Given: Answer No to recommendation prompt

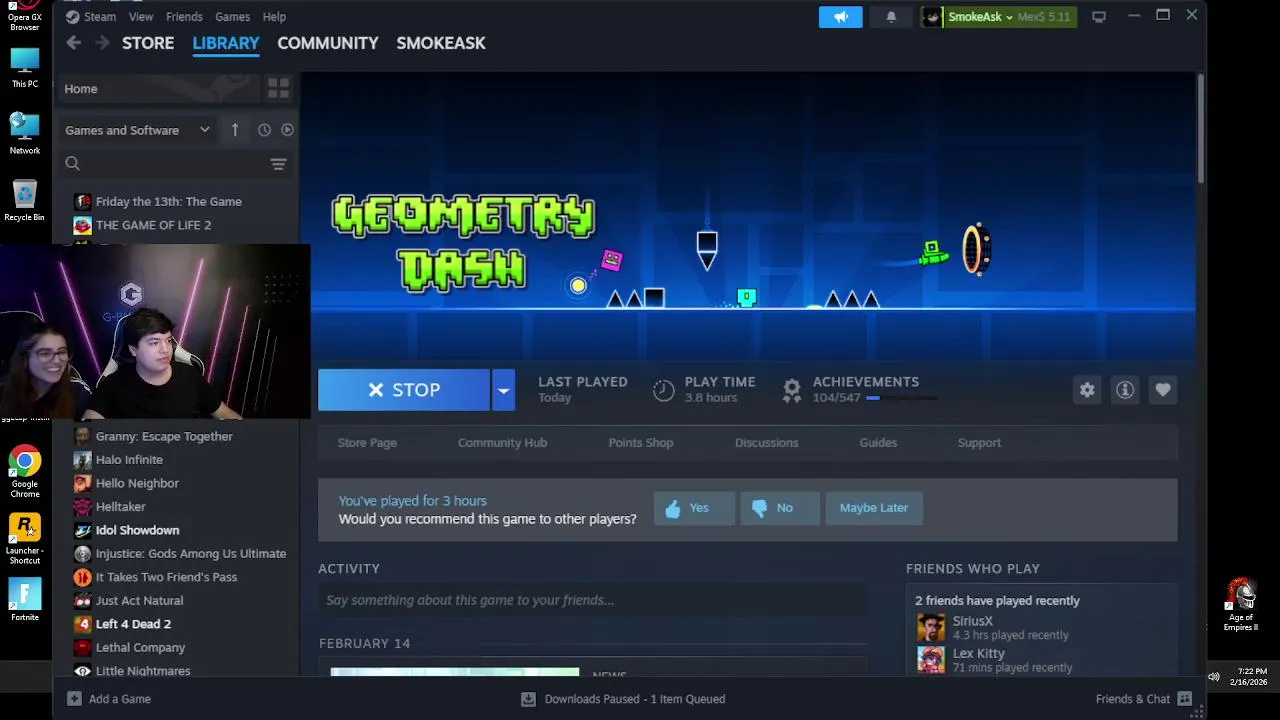Looking at the screenshot, I should coord(779,508).
